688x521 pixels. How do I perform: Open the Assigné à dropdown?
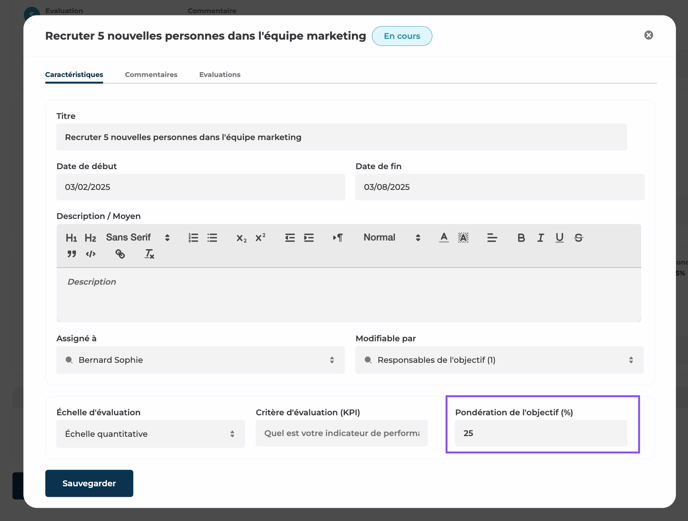tap(200, 360)
